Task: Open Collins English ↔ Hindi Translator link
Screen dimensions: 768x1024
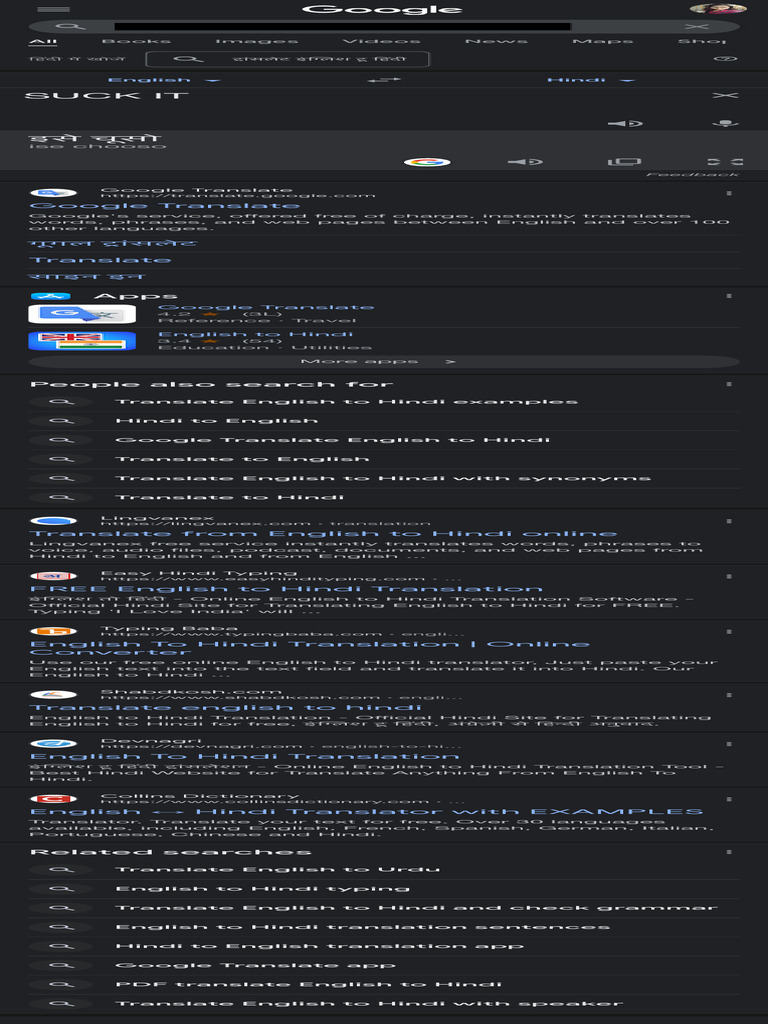Action: 366,812
